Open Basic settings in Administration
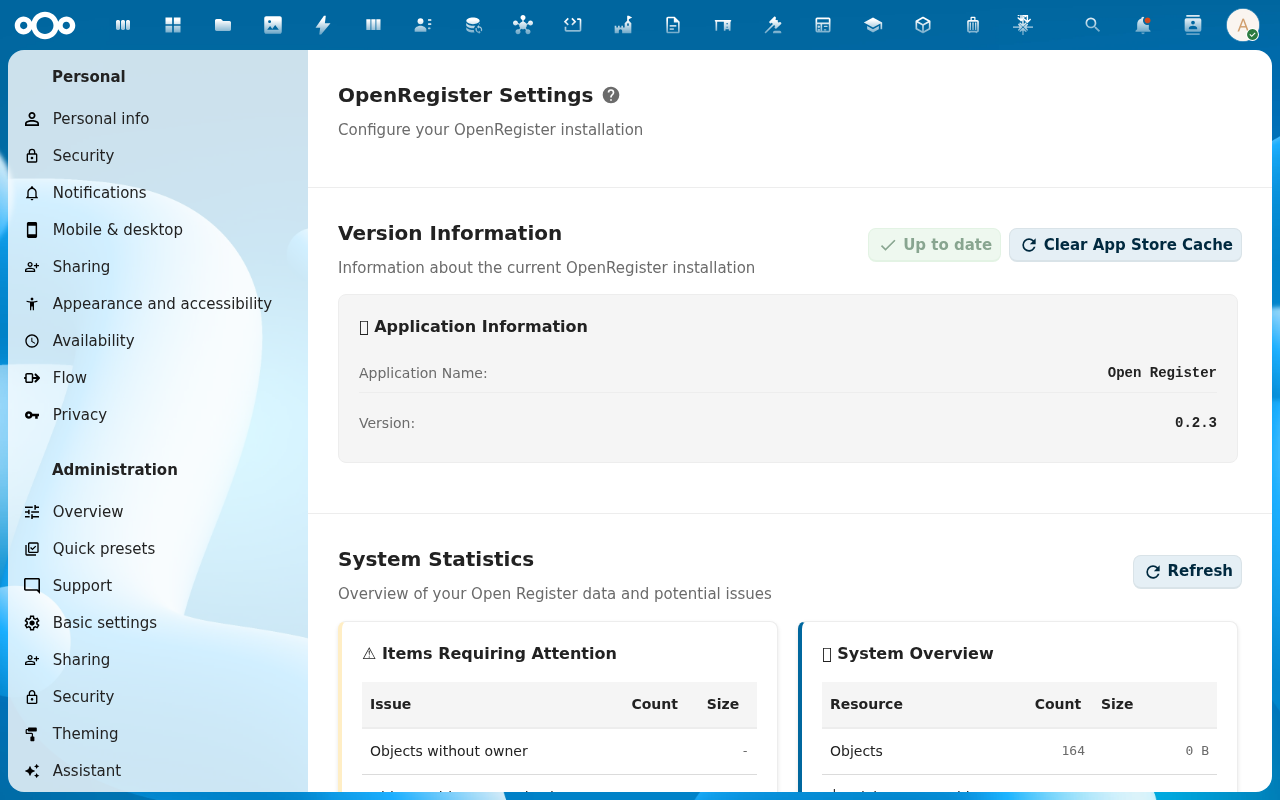The width and height of the screenshot is (1280, 800). [158, 622]
